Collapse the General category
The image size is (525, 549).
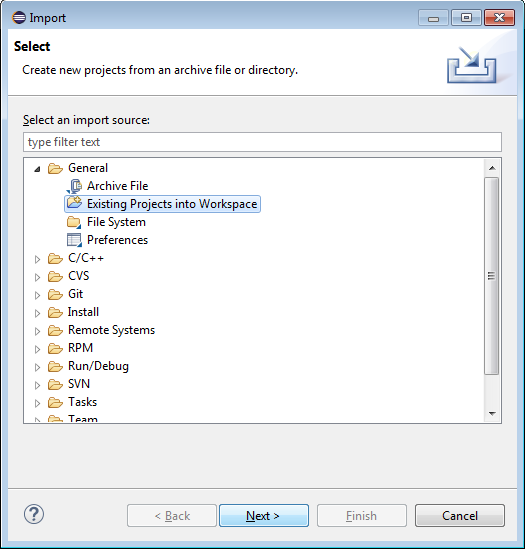click(37, 169)
